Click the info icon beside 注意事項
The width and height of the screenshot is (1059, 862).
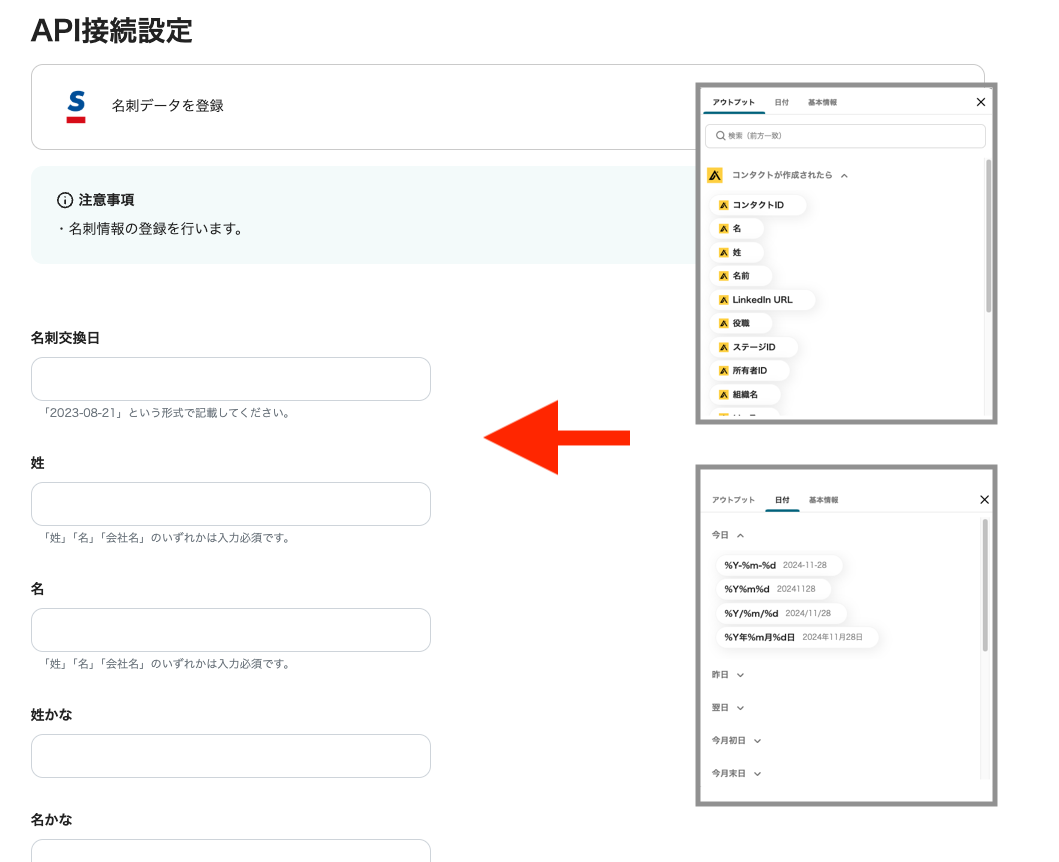click(x=66, y=200)
